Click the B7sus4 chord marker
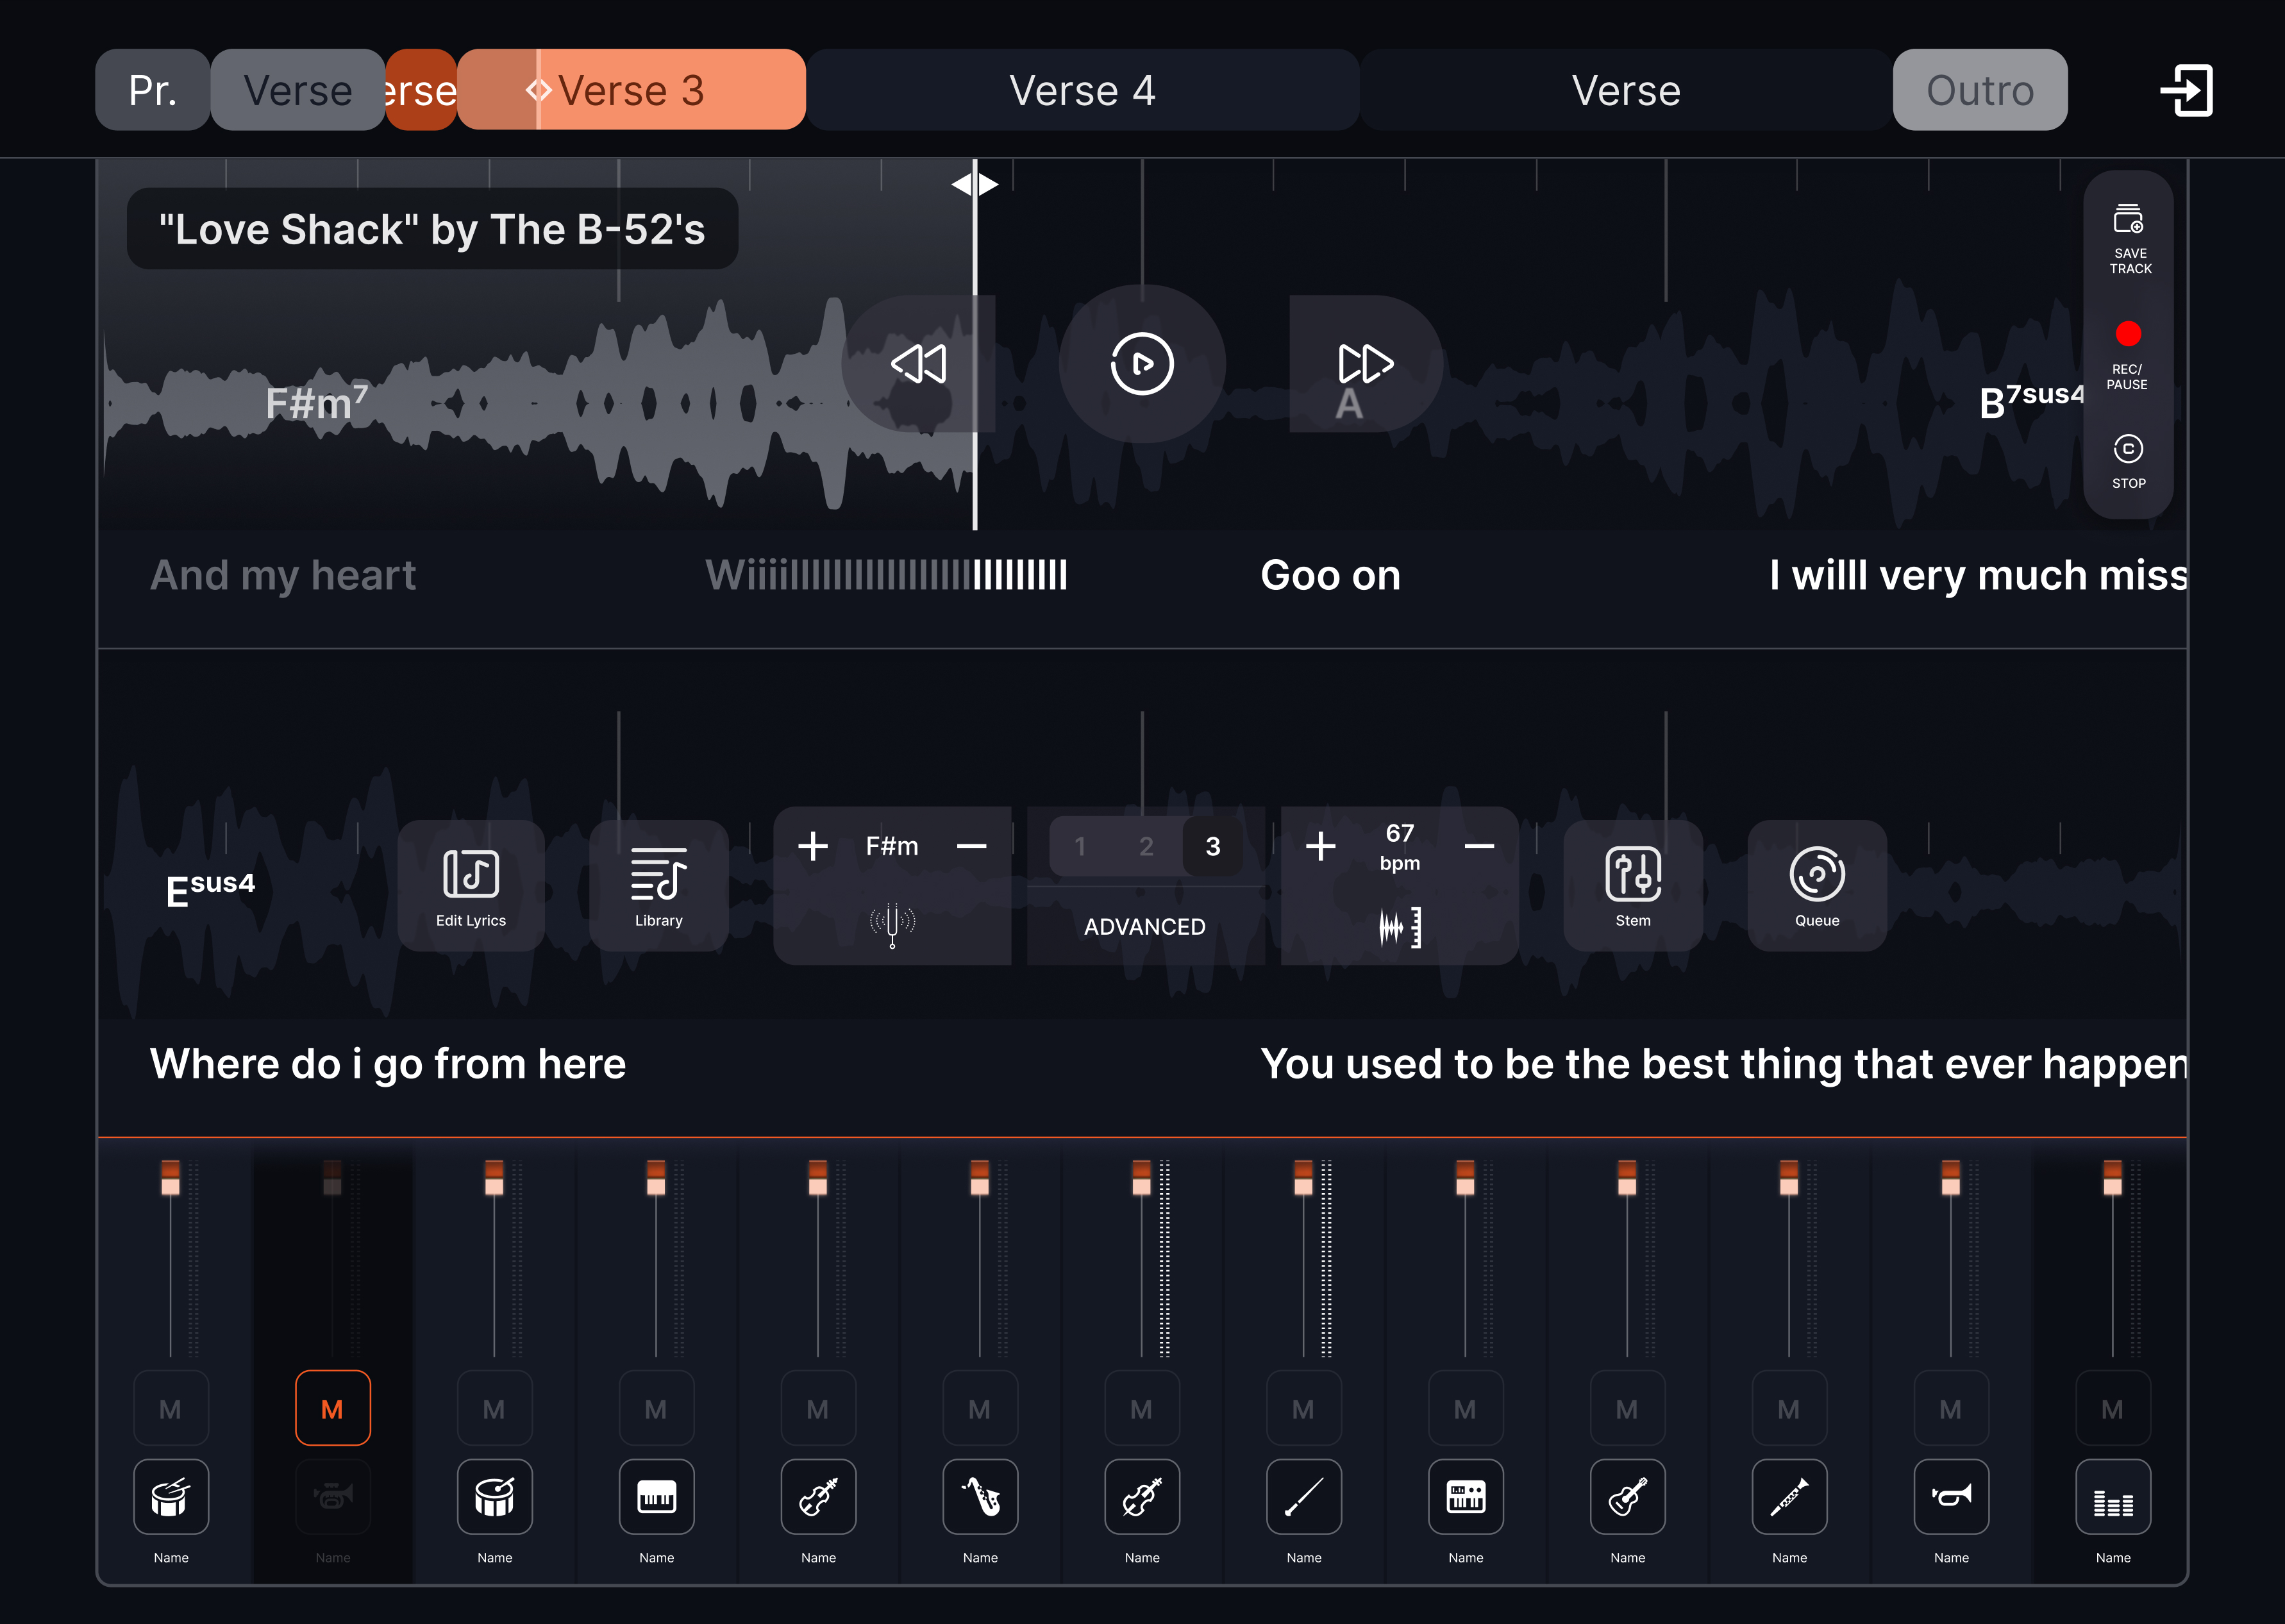The width and height of the screenshot is (2285, 1624). (x=2031, y=401)
